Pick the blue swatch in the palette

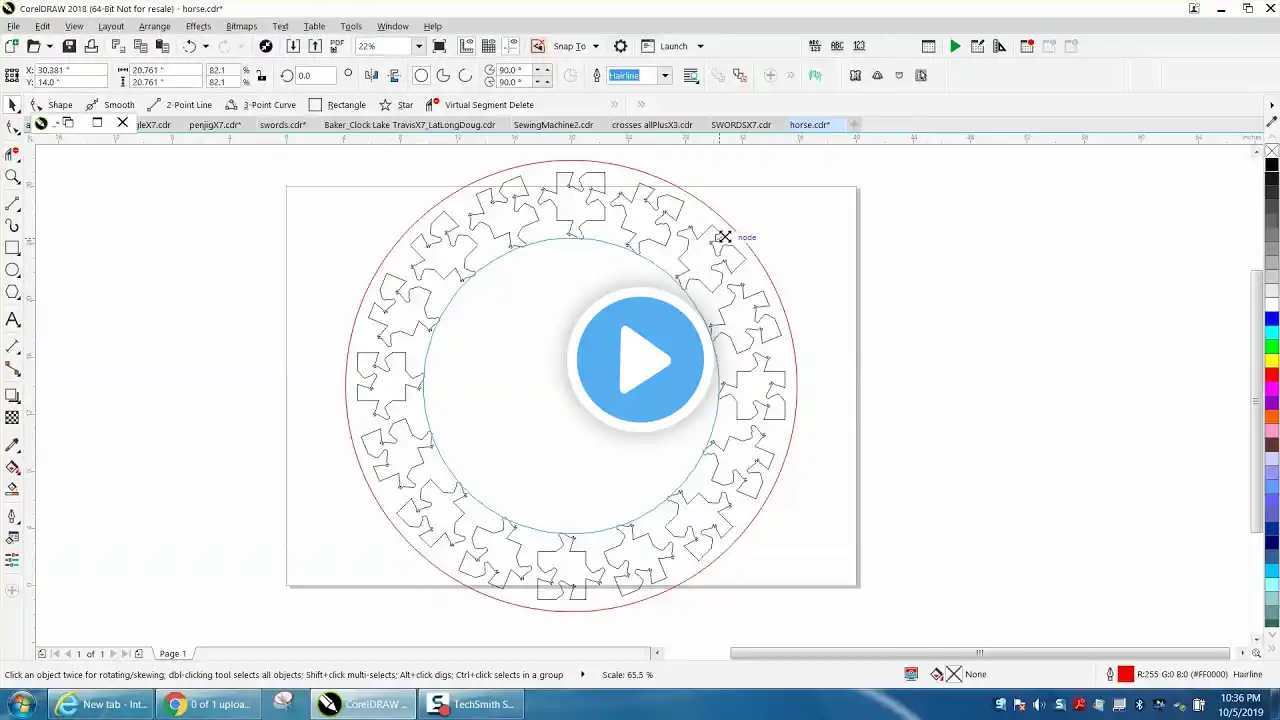1272,319
